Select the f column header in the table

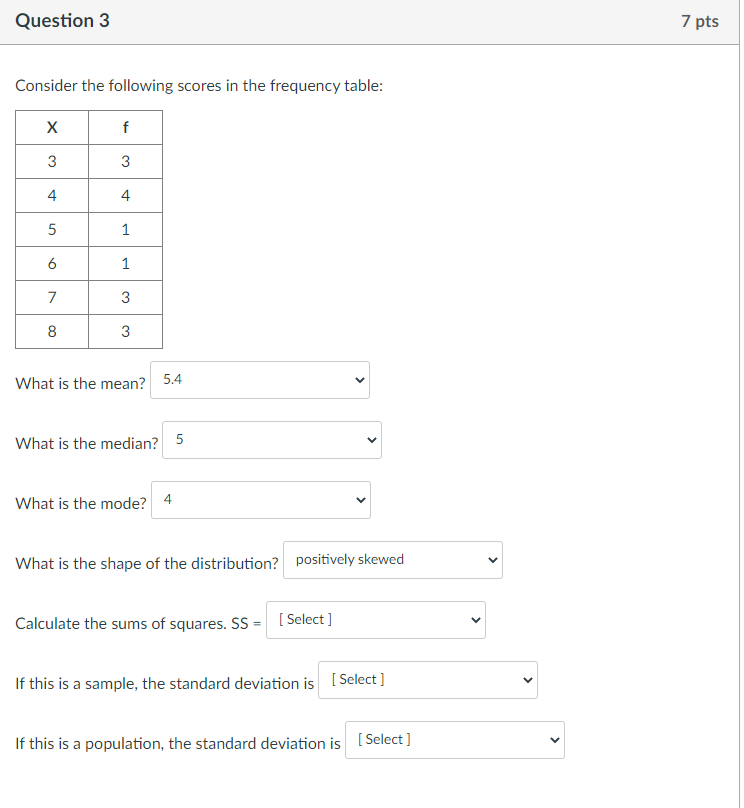125,127
